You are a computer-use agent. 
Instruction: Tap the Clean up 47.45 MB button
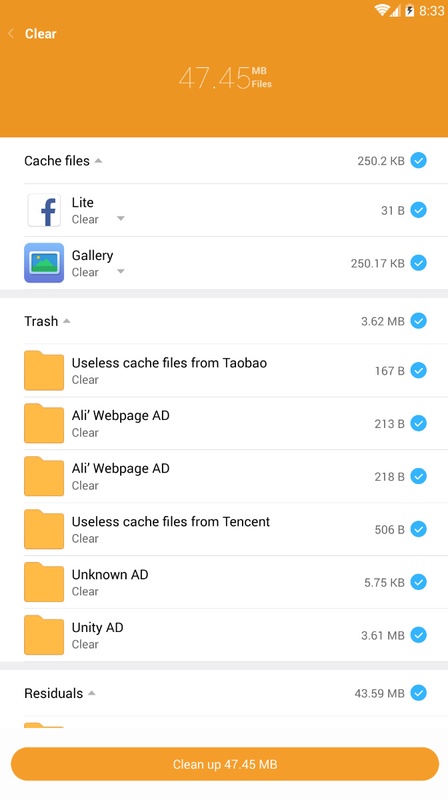point(225,764)
